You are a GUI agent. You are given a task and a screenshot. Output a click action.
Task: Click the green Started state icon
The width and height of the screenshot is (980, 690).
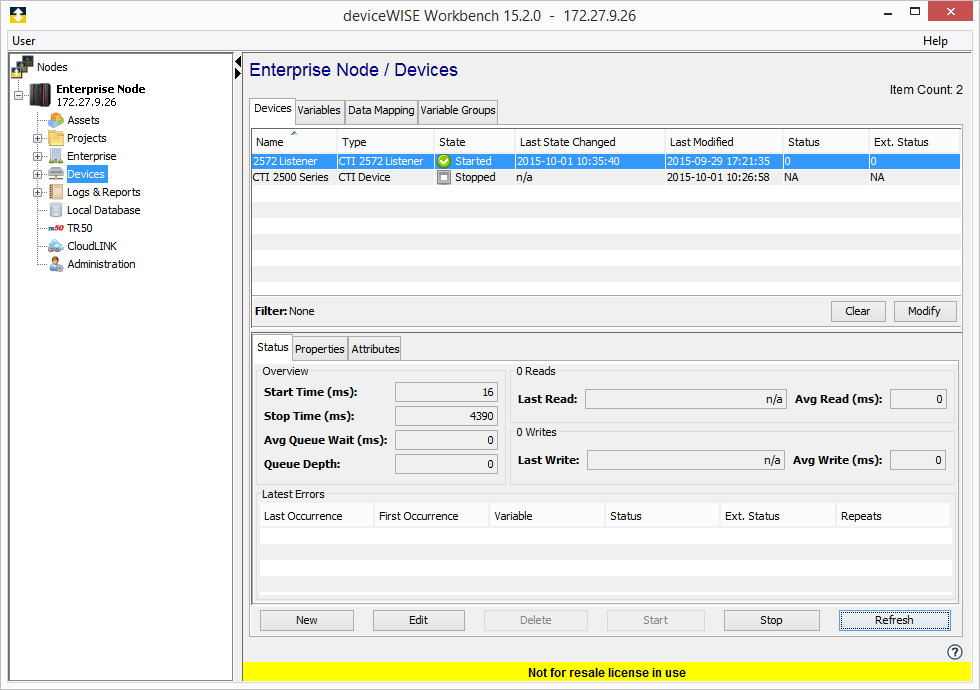tap(445, 161)
